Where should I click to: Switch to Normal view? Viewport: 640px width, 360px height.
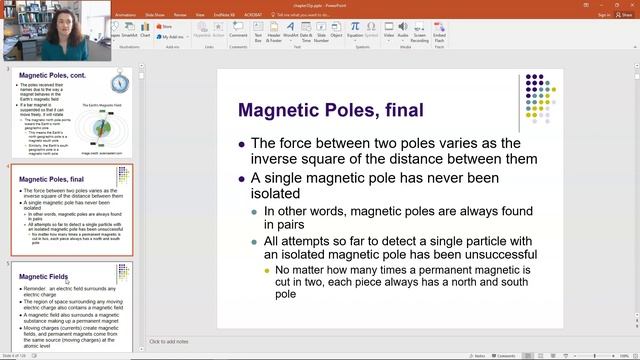tap(528, 356)
